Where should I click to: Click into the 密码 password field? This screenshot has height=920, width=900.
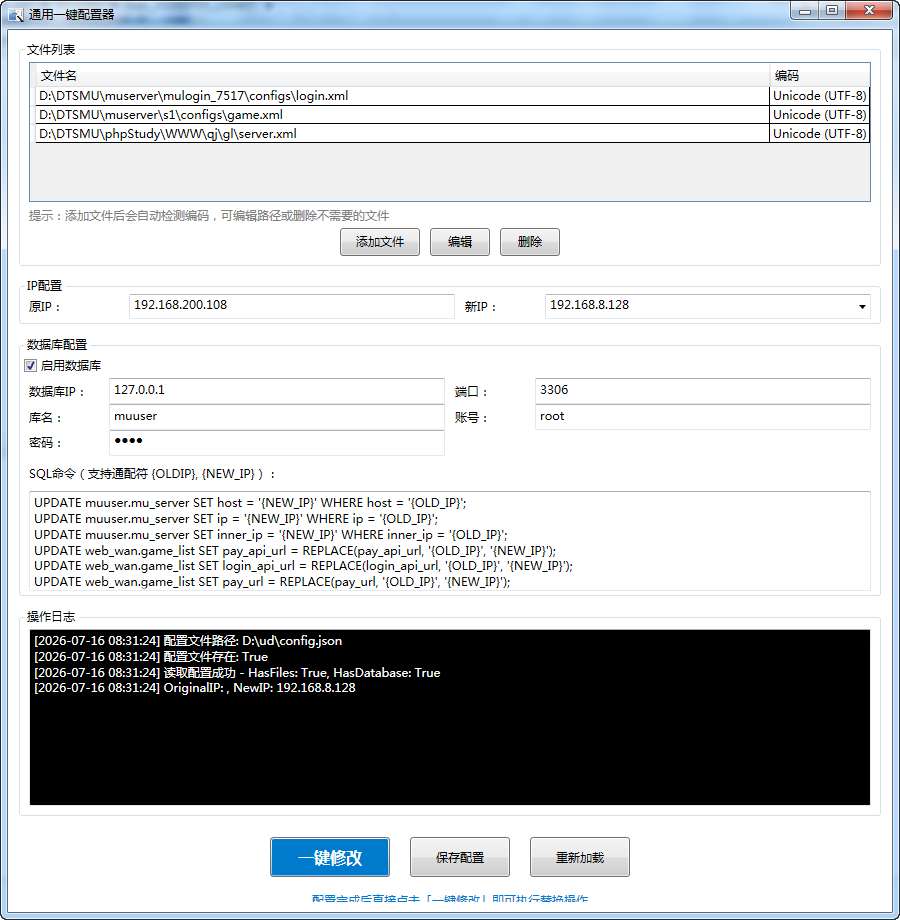pos(276,442)
